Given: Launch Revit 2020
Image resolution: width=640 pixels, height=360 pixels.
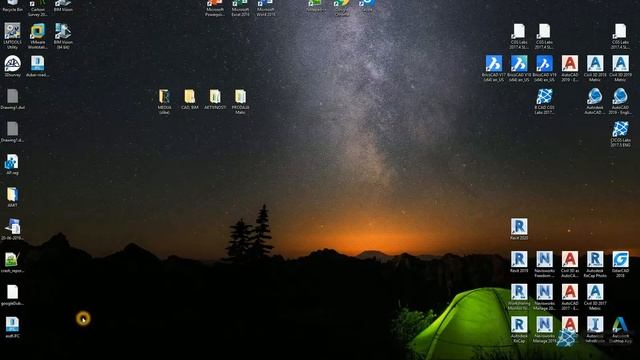Looking at the screenshot, I should 519,229.
